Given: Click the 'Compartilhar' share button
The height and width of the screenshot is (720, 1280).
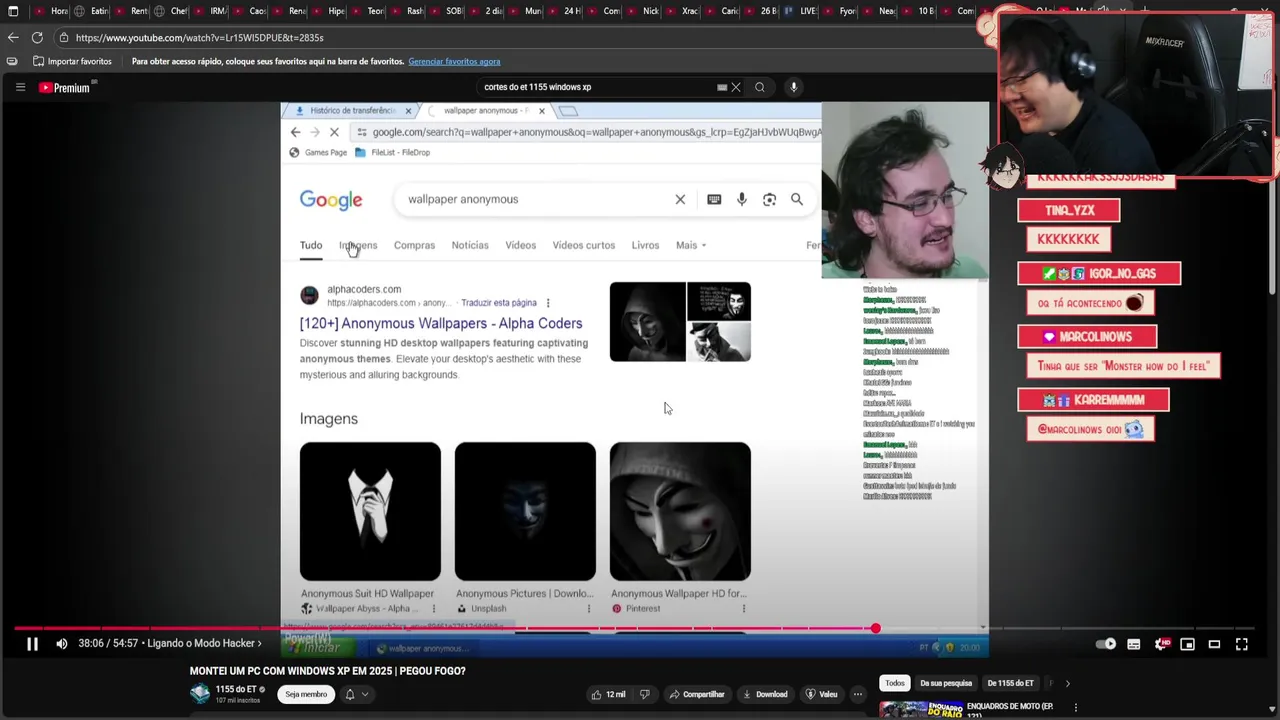Looking at the screenshot, I should [696, 694].
